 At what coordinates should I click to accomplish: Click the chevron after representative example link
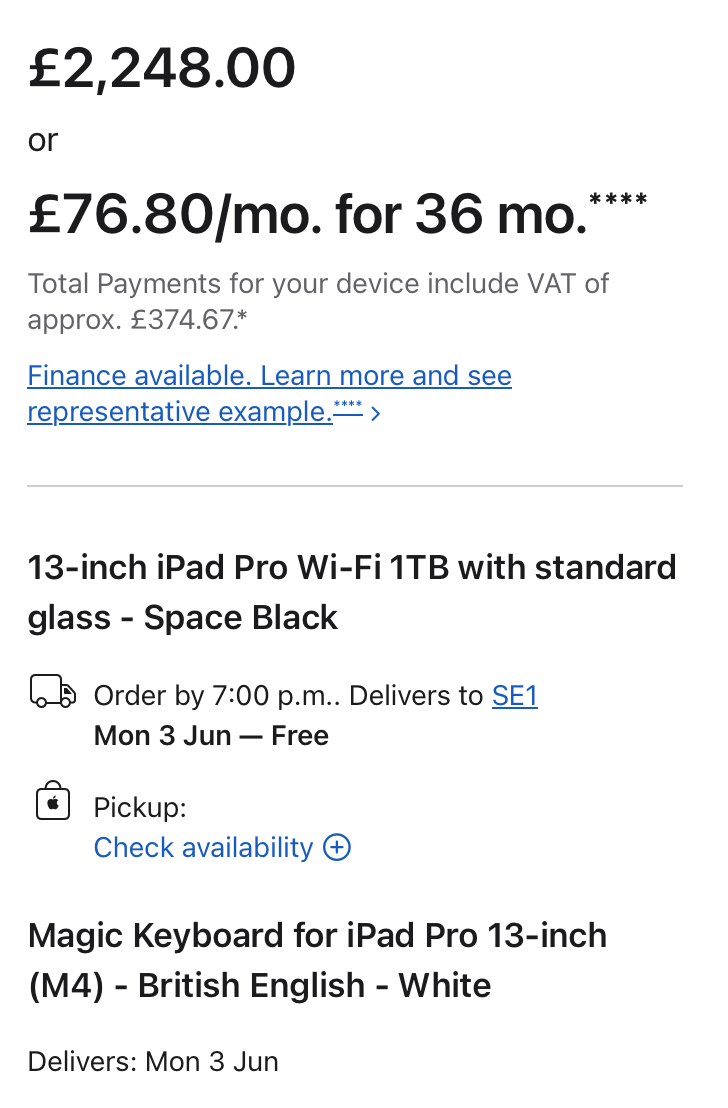[375, 413]
